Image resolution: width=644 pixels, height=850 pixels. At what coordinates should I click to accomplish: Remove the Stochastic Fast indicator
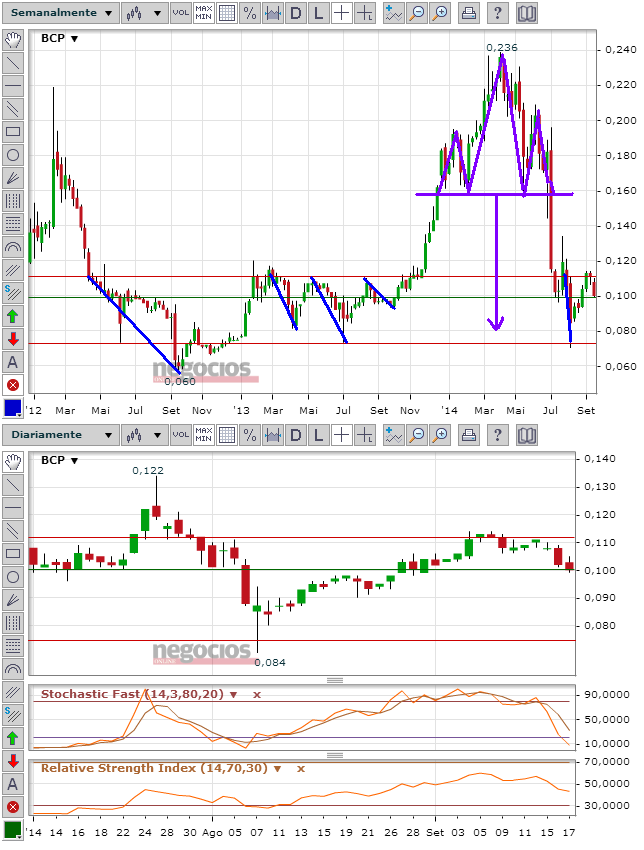tap(257, 694)
